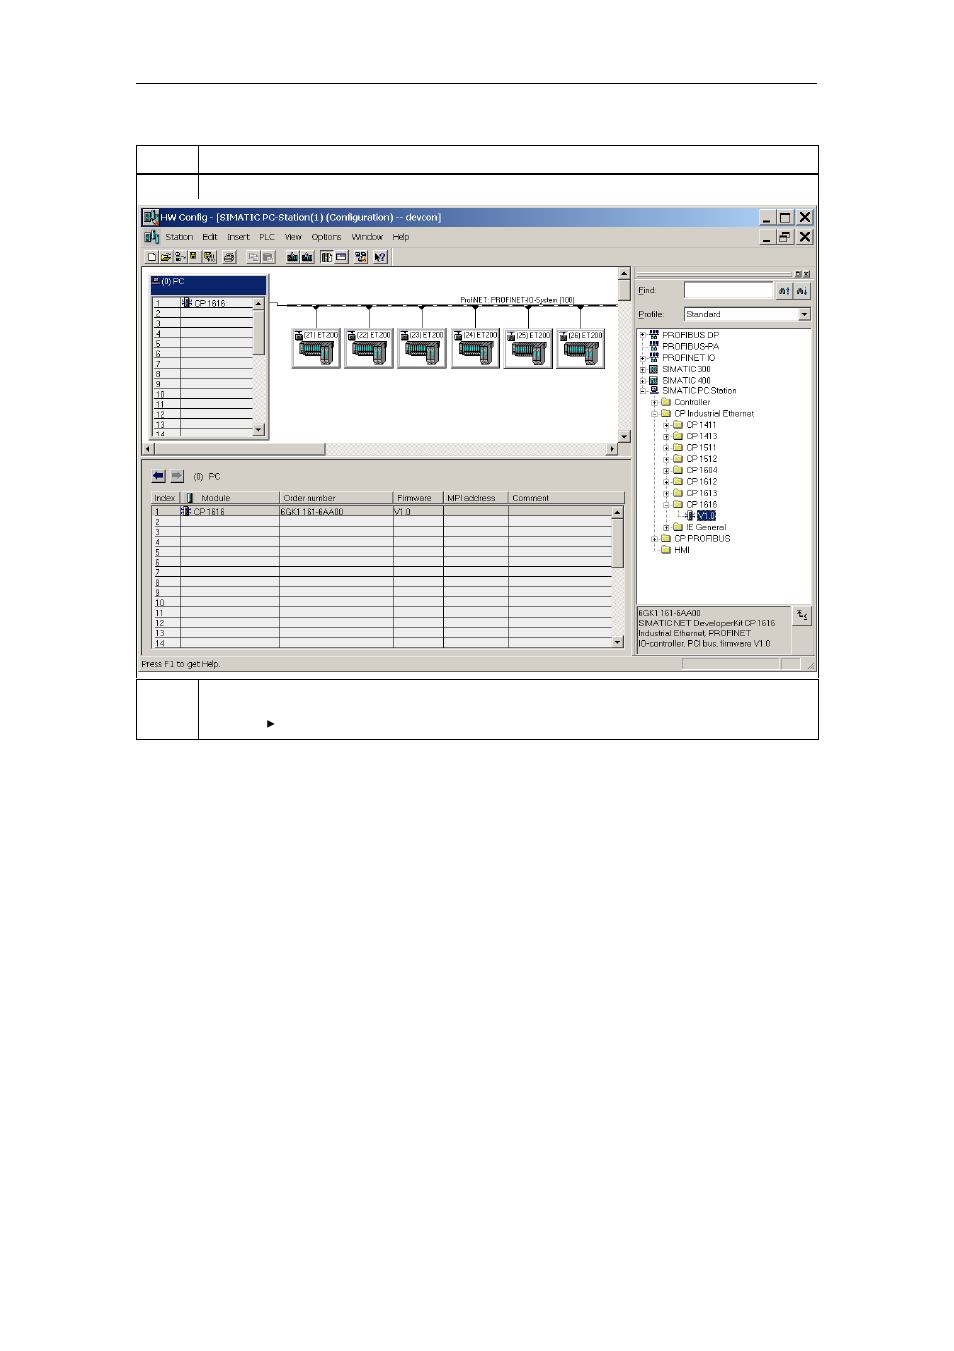Expand the PROFIBUS DP tree node
Screen dimensions: 954x1351
[643, 335]
